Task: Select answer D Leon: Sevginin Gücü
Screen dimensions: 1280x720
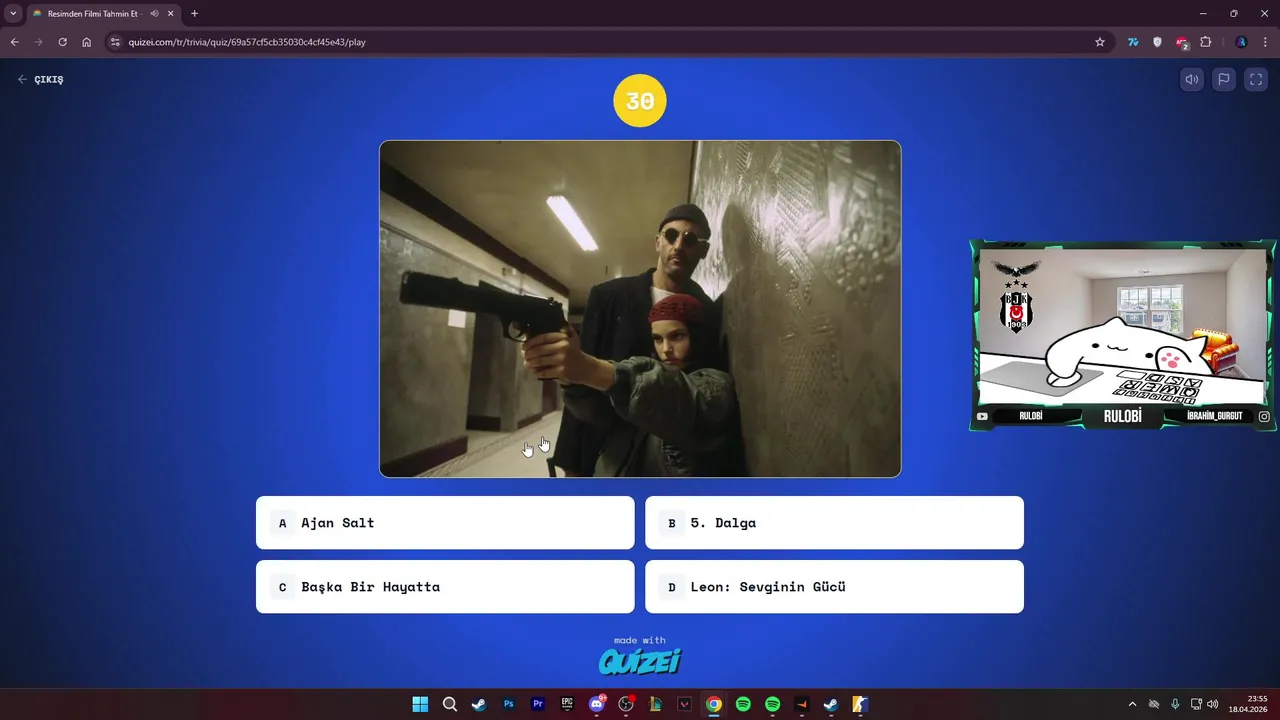Action: point(834,587)
